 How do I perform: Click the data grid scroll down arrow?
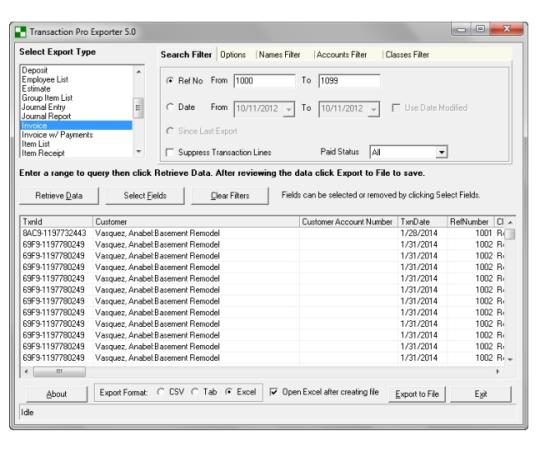(x=510, y=359)
